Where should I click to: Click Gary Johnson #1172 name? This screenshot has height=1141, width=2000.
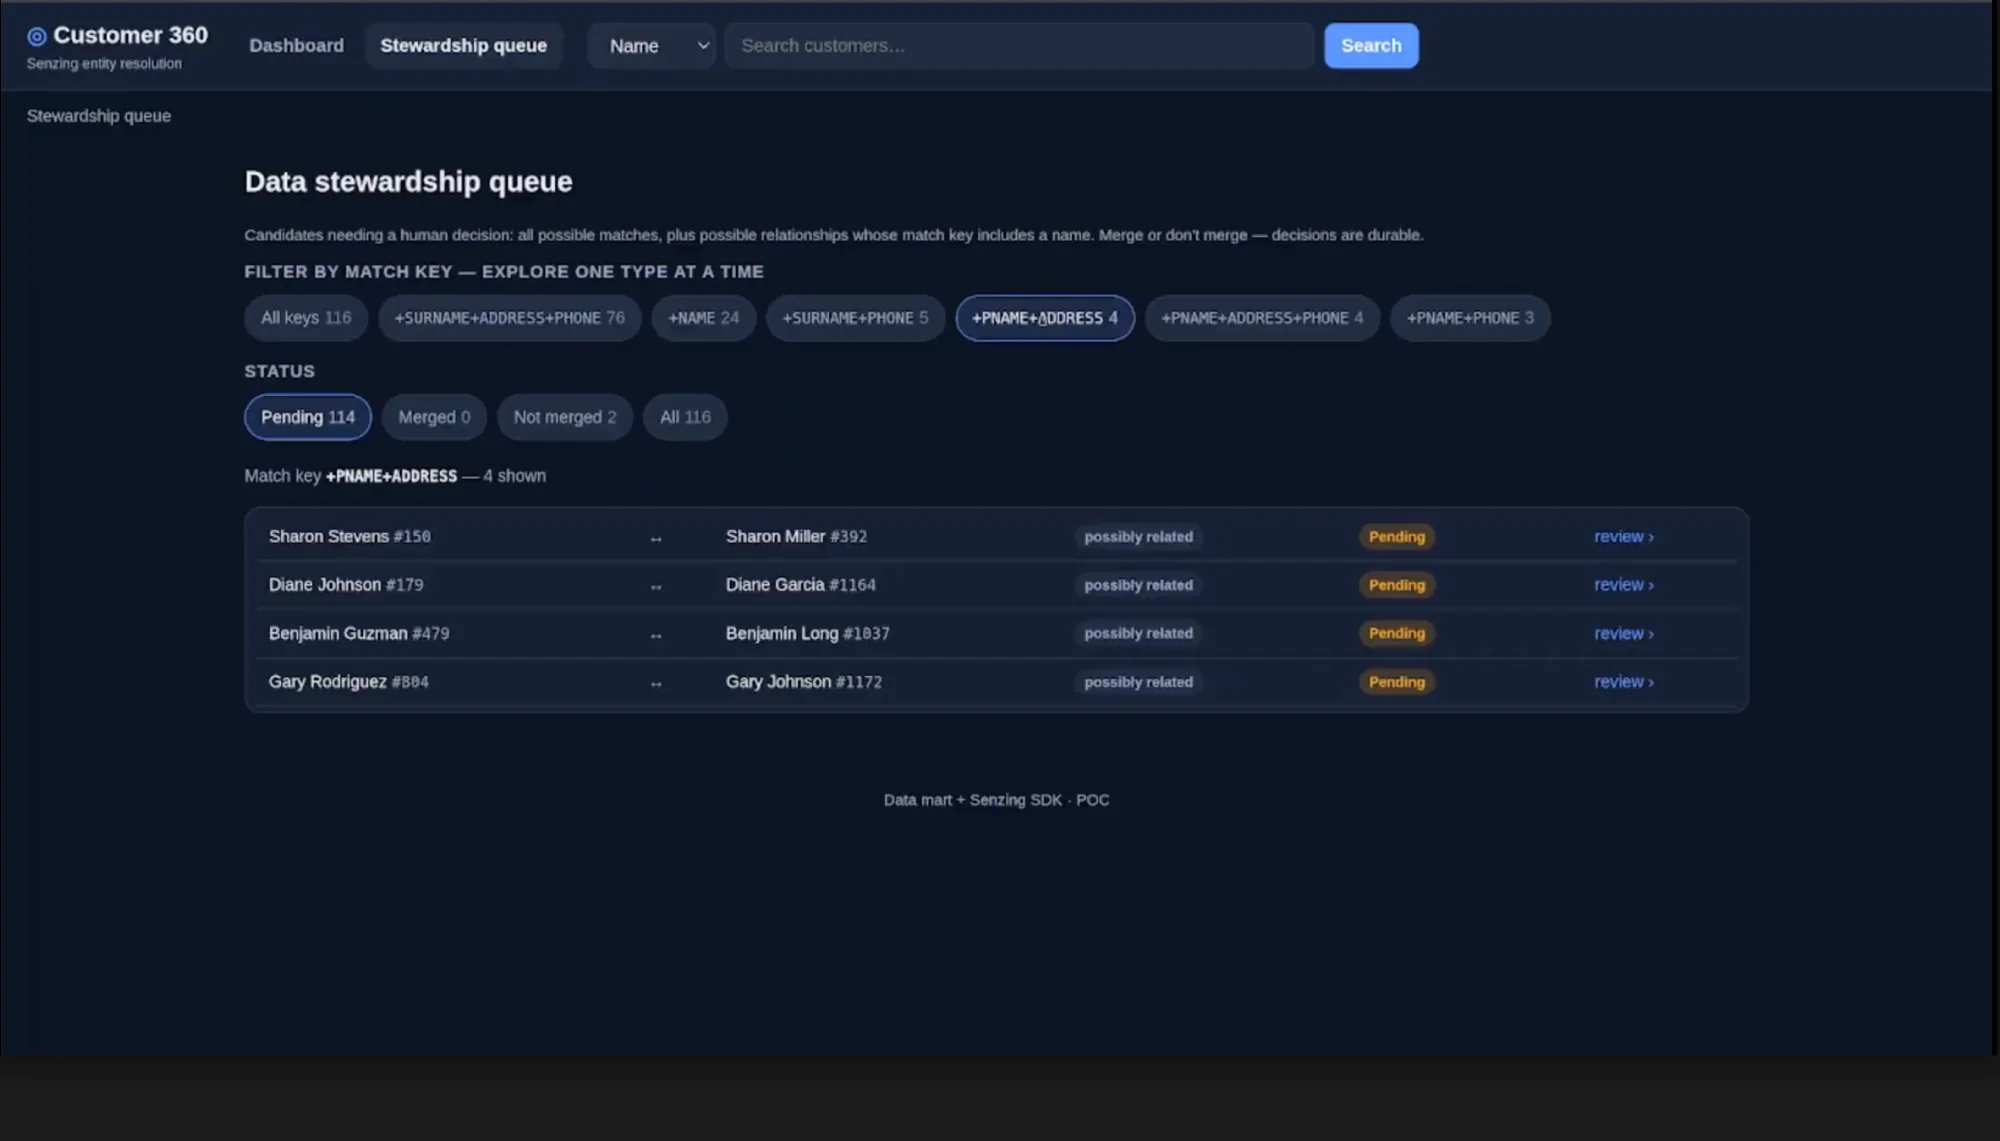pyautogui.click(x=804, y=682)
